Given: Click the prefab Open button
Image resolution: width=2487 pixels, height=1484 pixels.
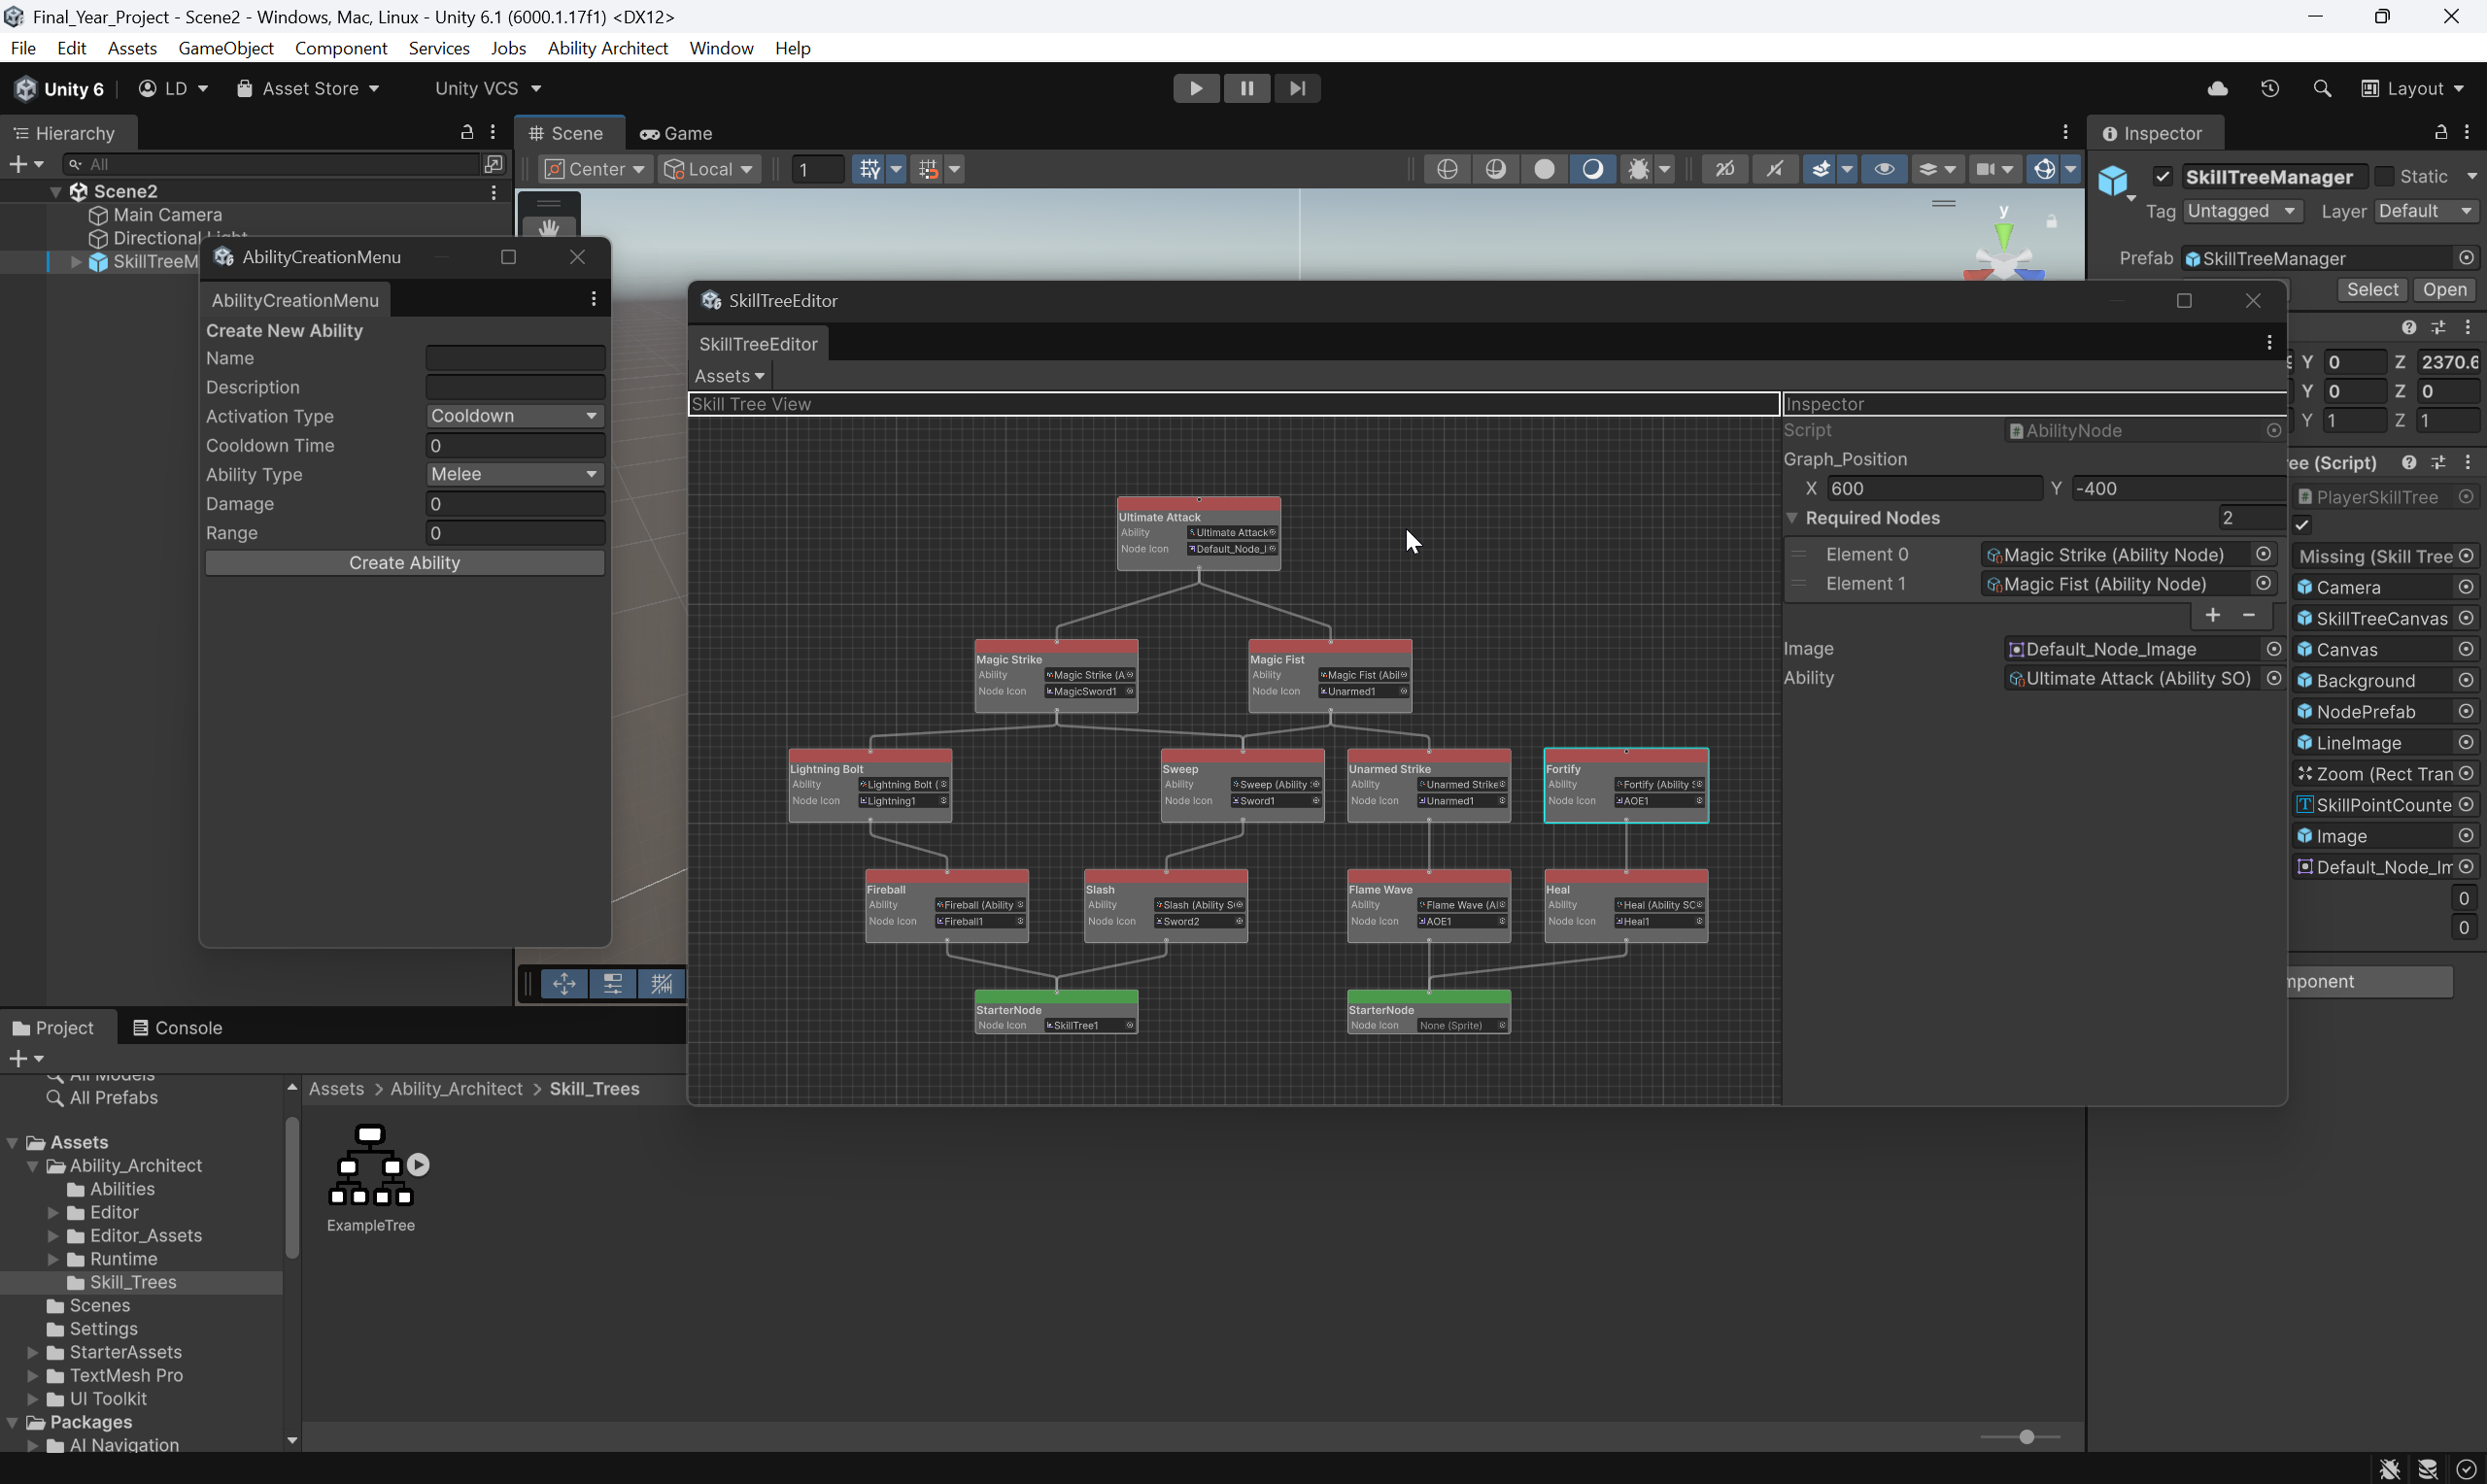Looking at the screenshot, I should click(2444, 289).
